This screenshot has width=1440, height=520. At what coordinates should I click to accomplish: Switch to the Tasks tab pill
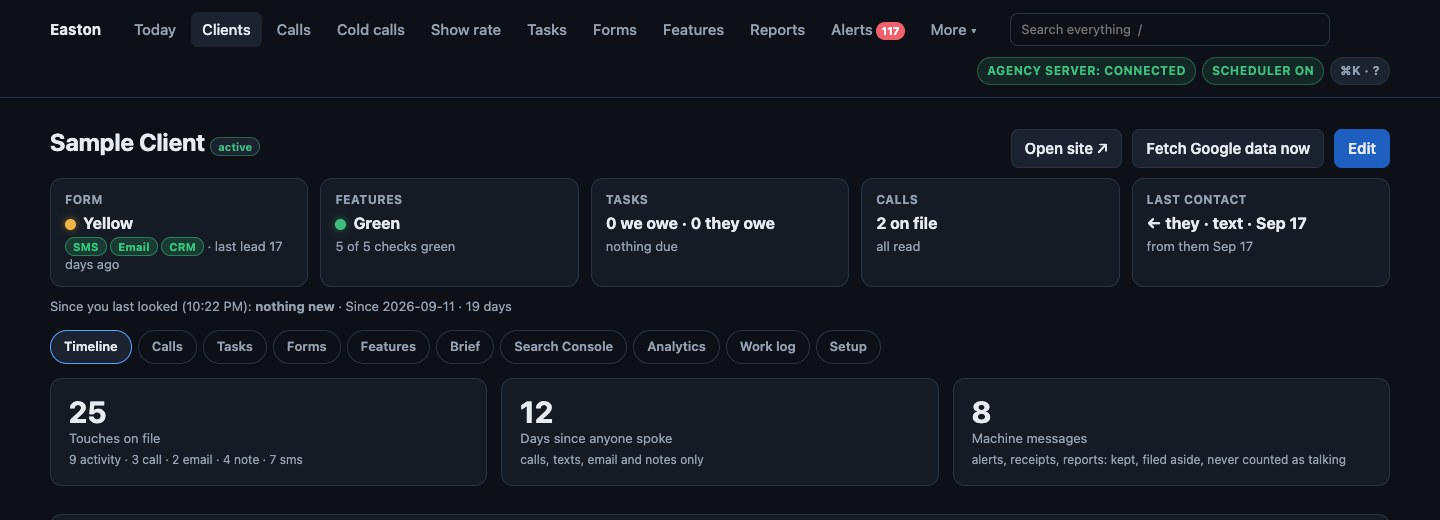235,347
